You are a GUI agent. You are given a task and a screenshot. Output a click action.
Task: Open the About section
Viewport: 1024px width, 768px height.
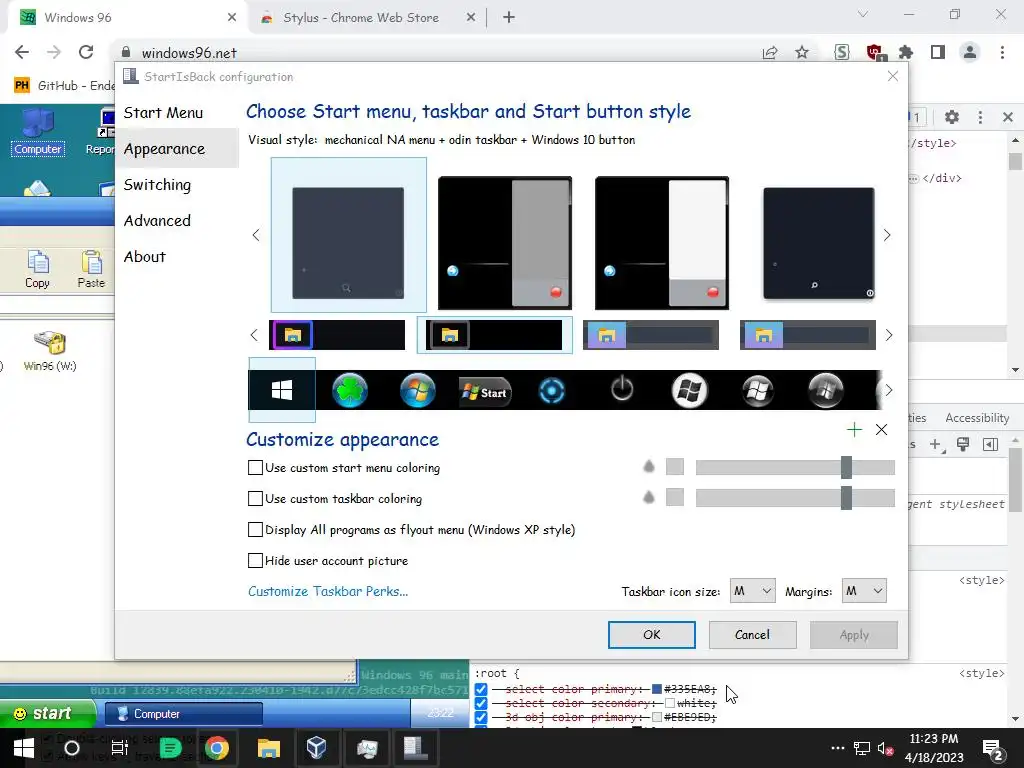click(145, 257)
